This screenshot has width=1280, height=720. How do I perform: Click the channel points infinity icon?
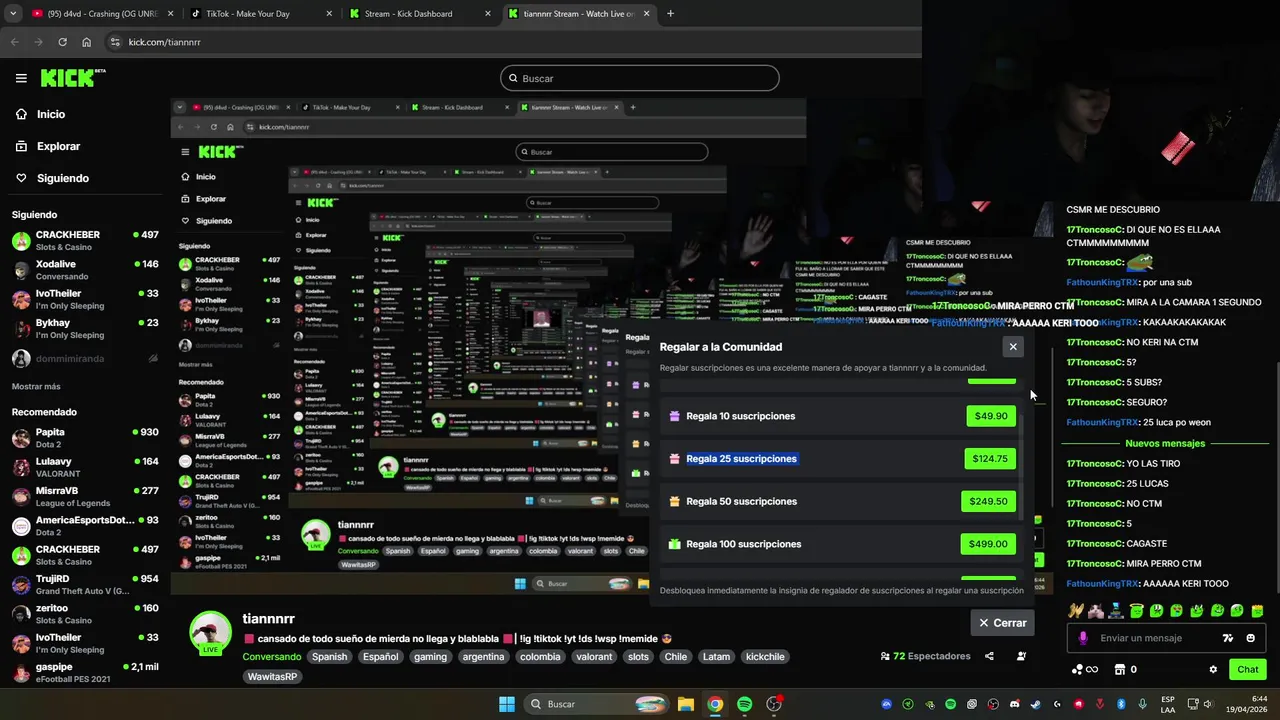tap(1085, 669)
